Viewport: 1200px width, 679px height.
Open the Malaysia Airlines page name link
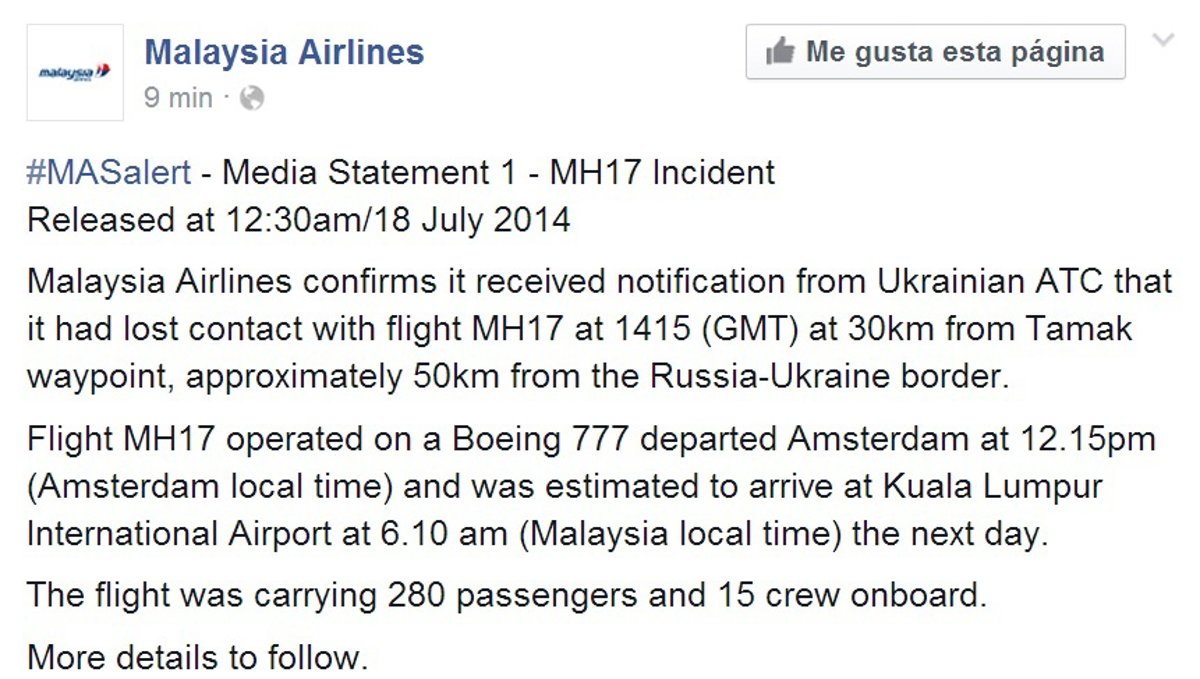click(x=284, y=52)
